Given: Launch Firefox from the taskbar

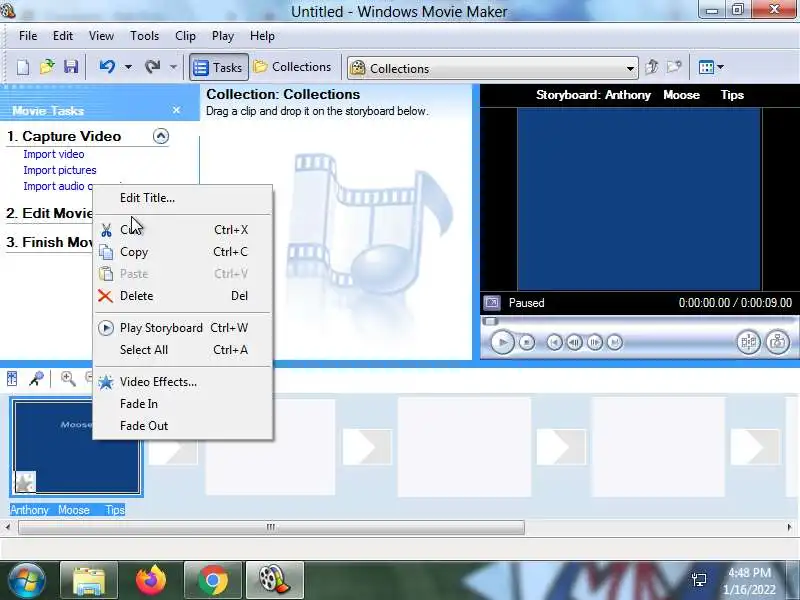Looking at the screenshot, I should tap(151, 580).
